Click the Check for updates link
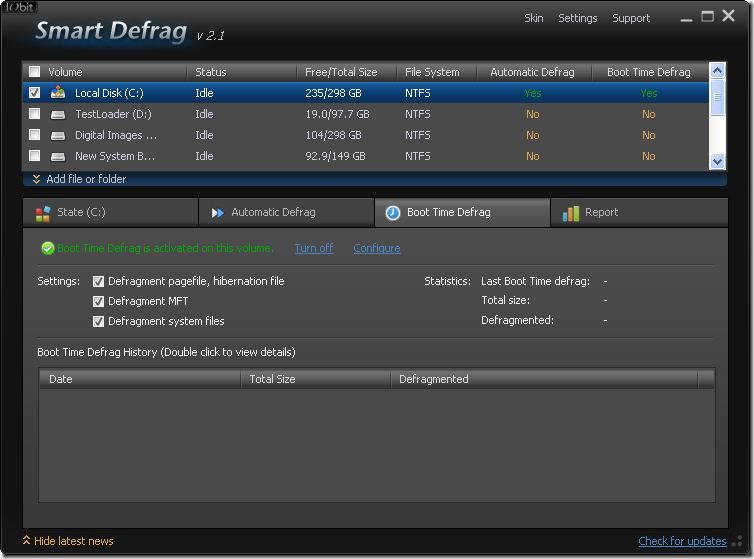 coord(682,541)
